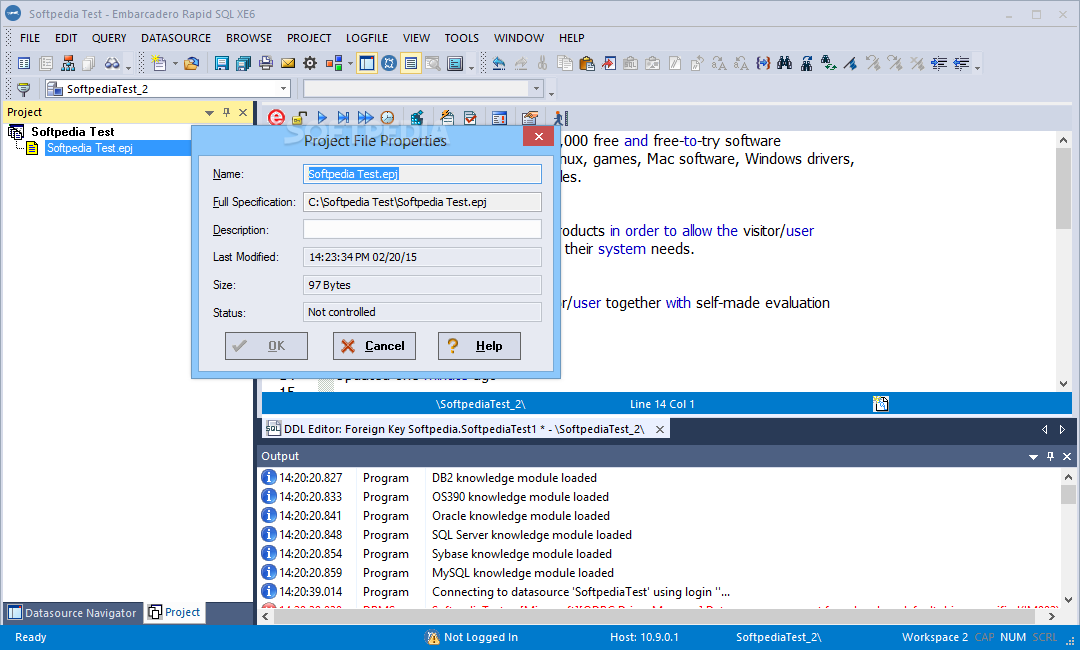Click the red Embarcadero 'e' icon
The height and width of the screenshot is (650, 1080).
click(276, 118)
